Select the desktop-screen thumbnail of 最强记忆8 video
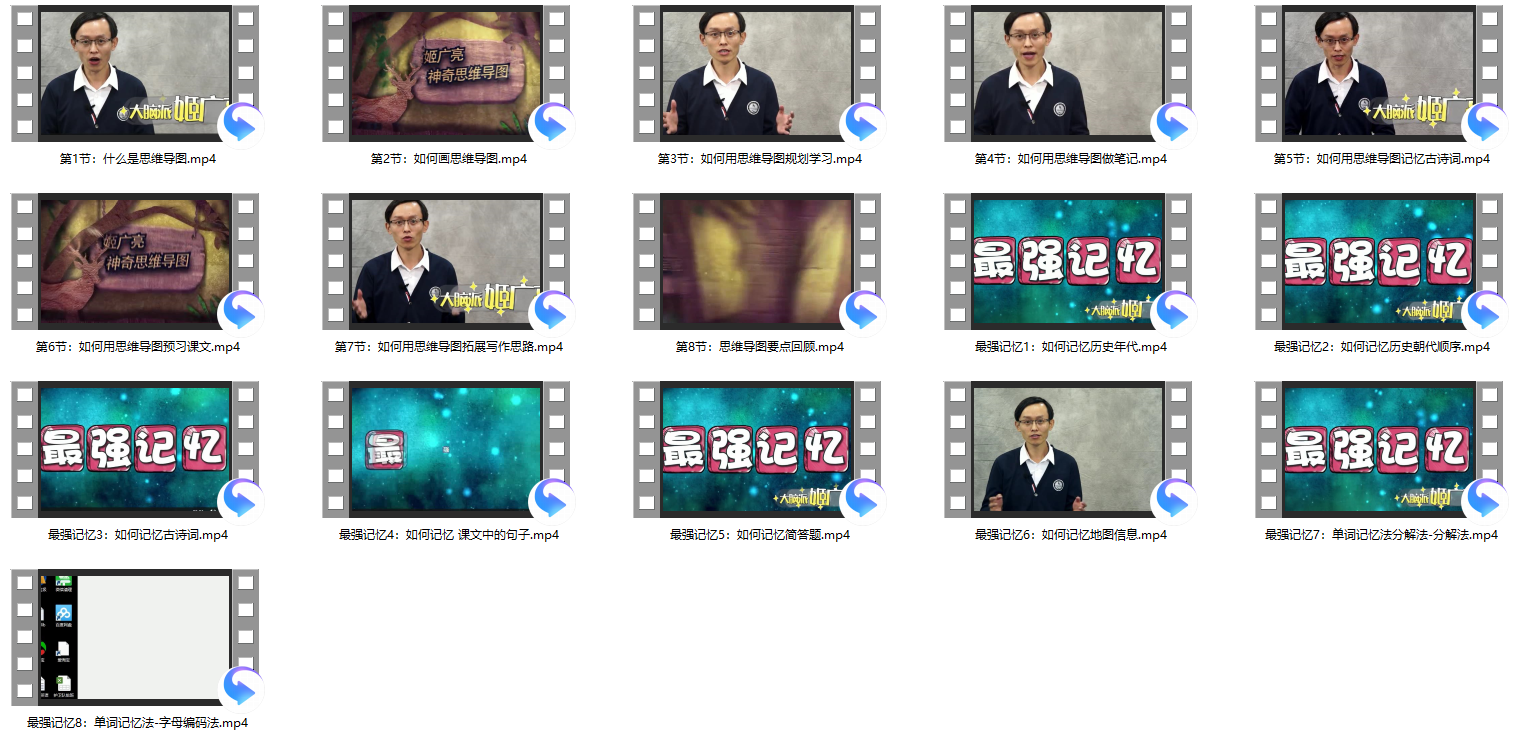Viewport: 1517px width, 734px height. (x=136, y=636)
